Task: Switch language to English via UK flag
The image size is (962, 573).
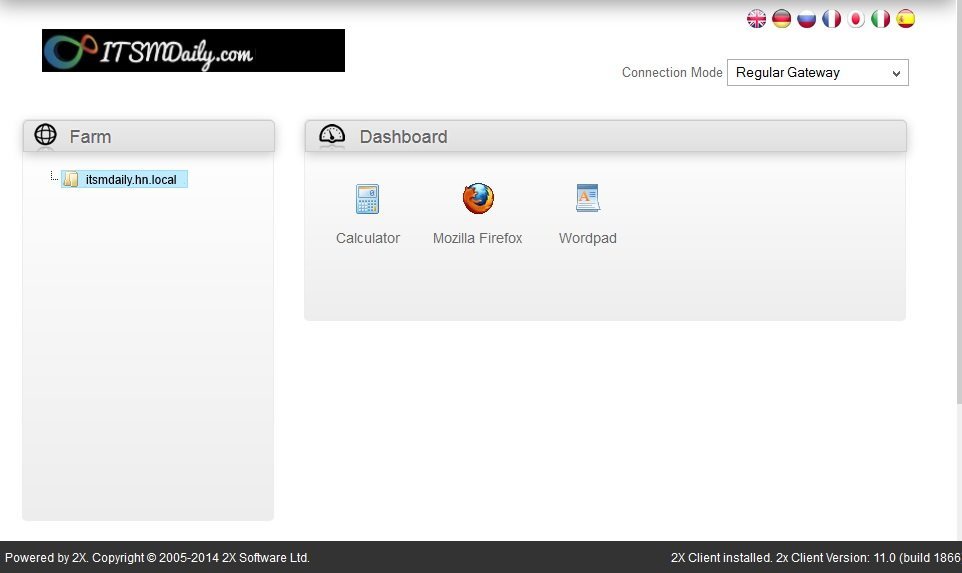Action: [756, 19]
